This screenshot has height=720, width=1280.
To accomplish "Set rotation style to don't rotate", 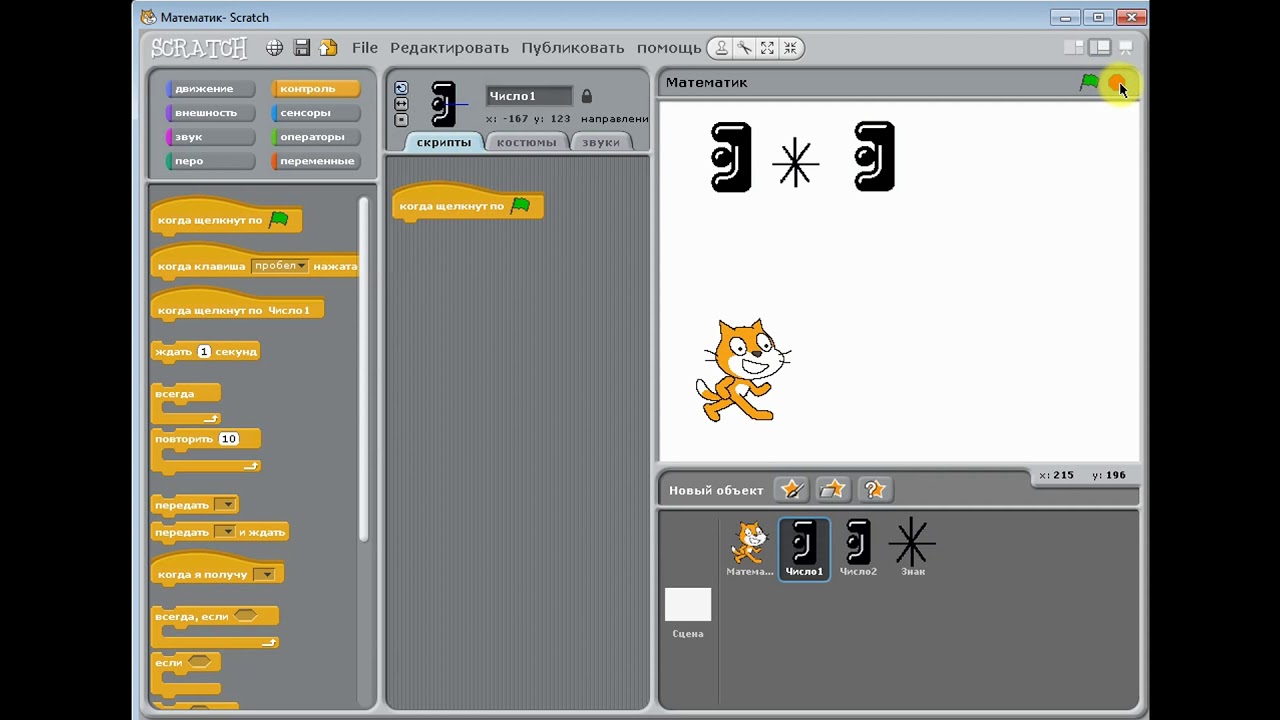I will (401, 120).
